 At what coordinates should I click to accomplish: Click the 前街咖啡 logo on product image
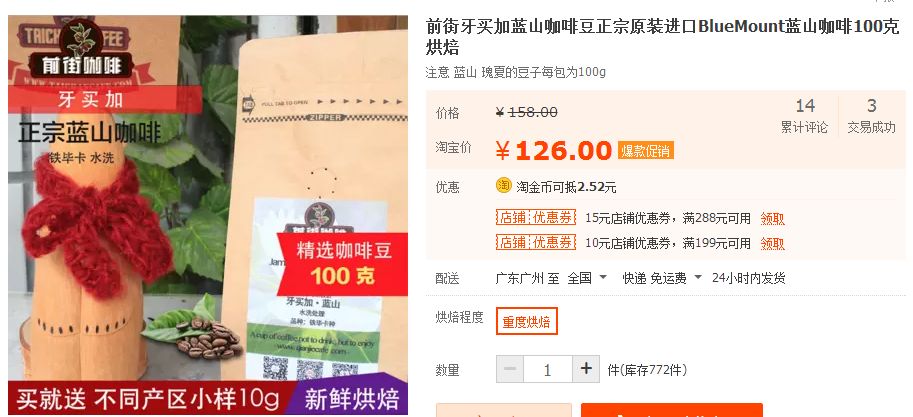81,54
